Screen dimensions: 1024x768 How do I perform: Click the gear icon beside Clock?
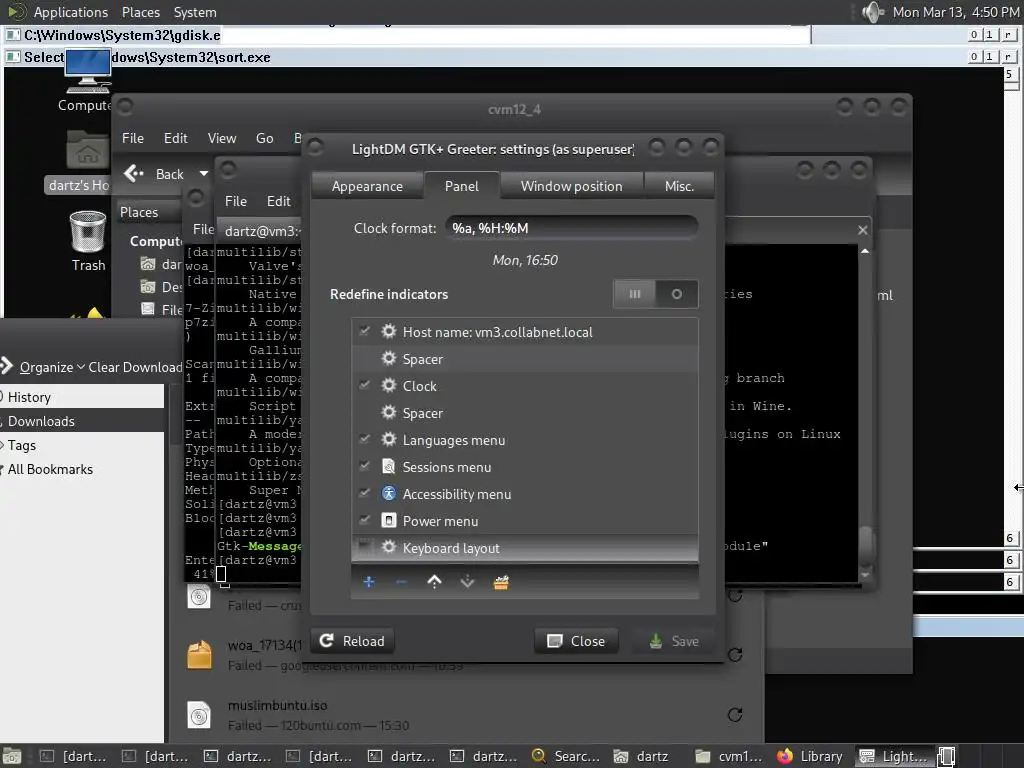389,385
